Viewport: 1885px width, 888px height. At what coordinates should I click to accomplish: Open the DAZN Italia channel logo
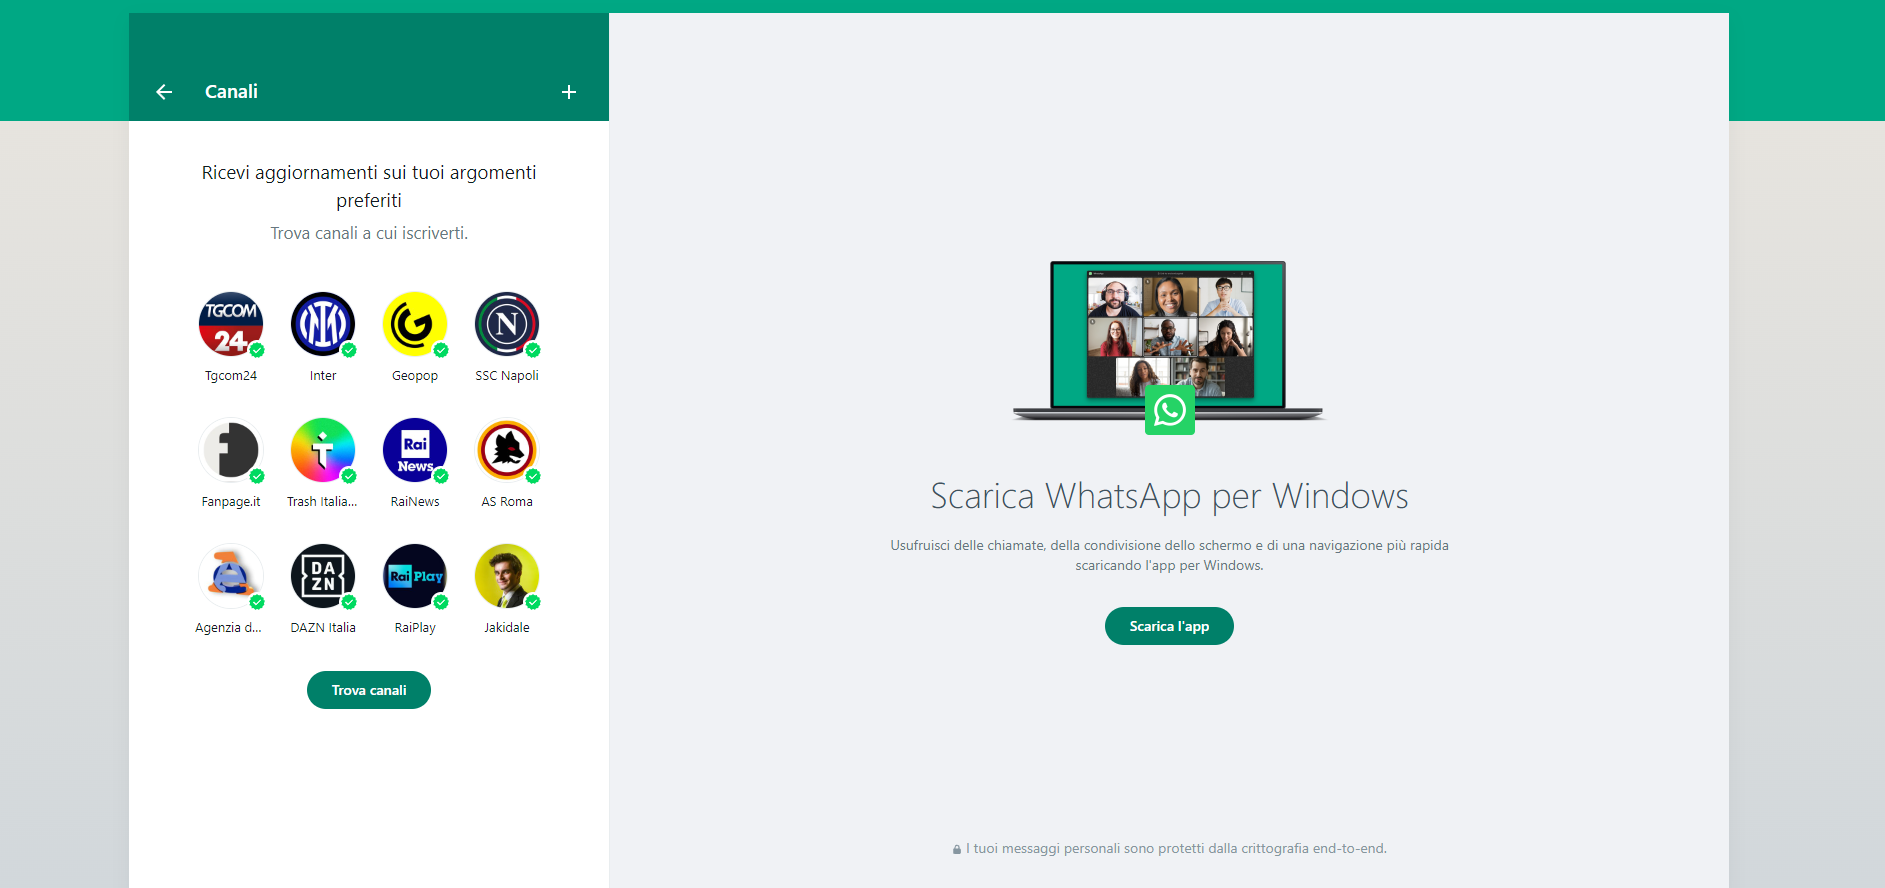tap(323, 576)
